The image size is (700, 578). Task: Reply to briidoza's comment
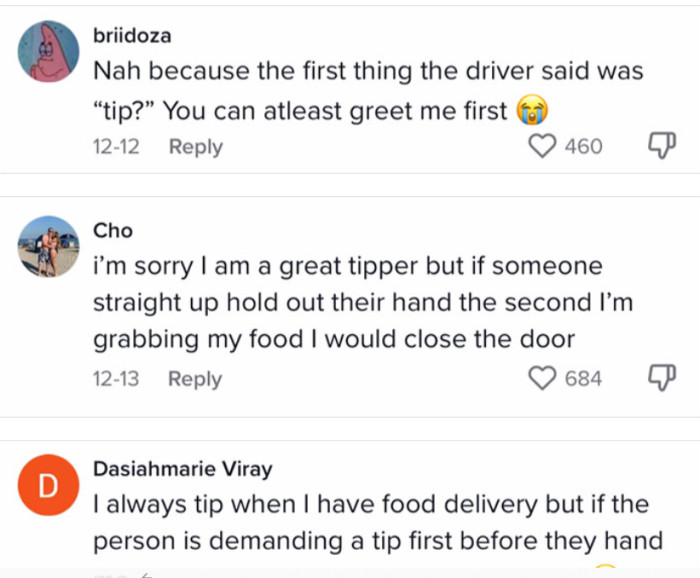[195, 147]
